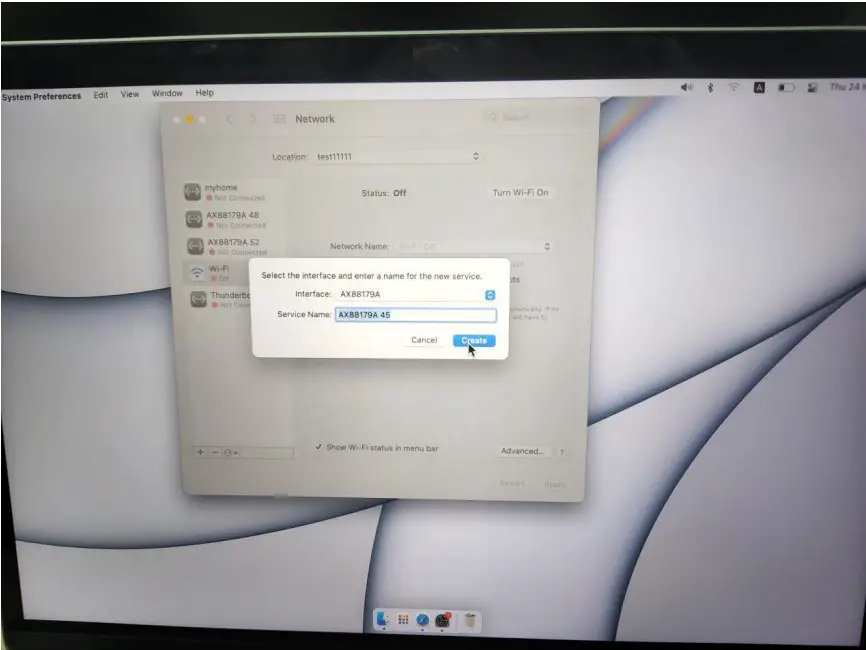Click the Revert button
Image resolution: width=866 pixels, height=650 pixels.
[x=512, y=483]
